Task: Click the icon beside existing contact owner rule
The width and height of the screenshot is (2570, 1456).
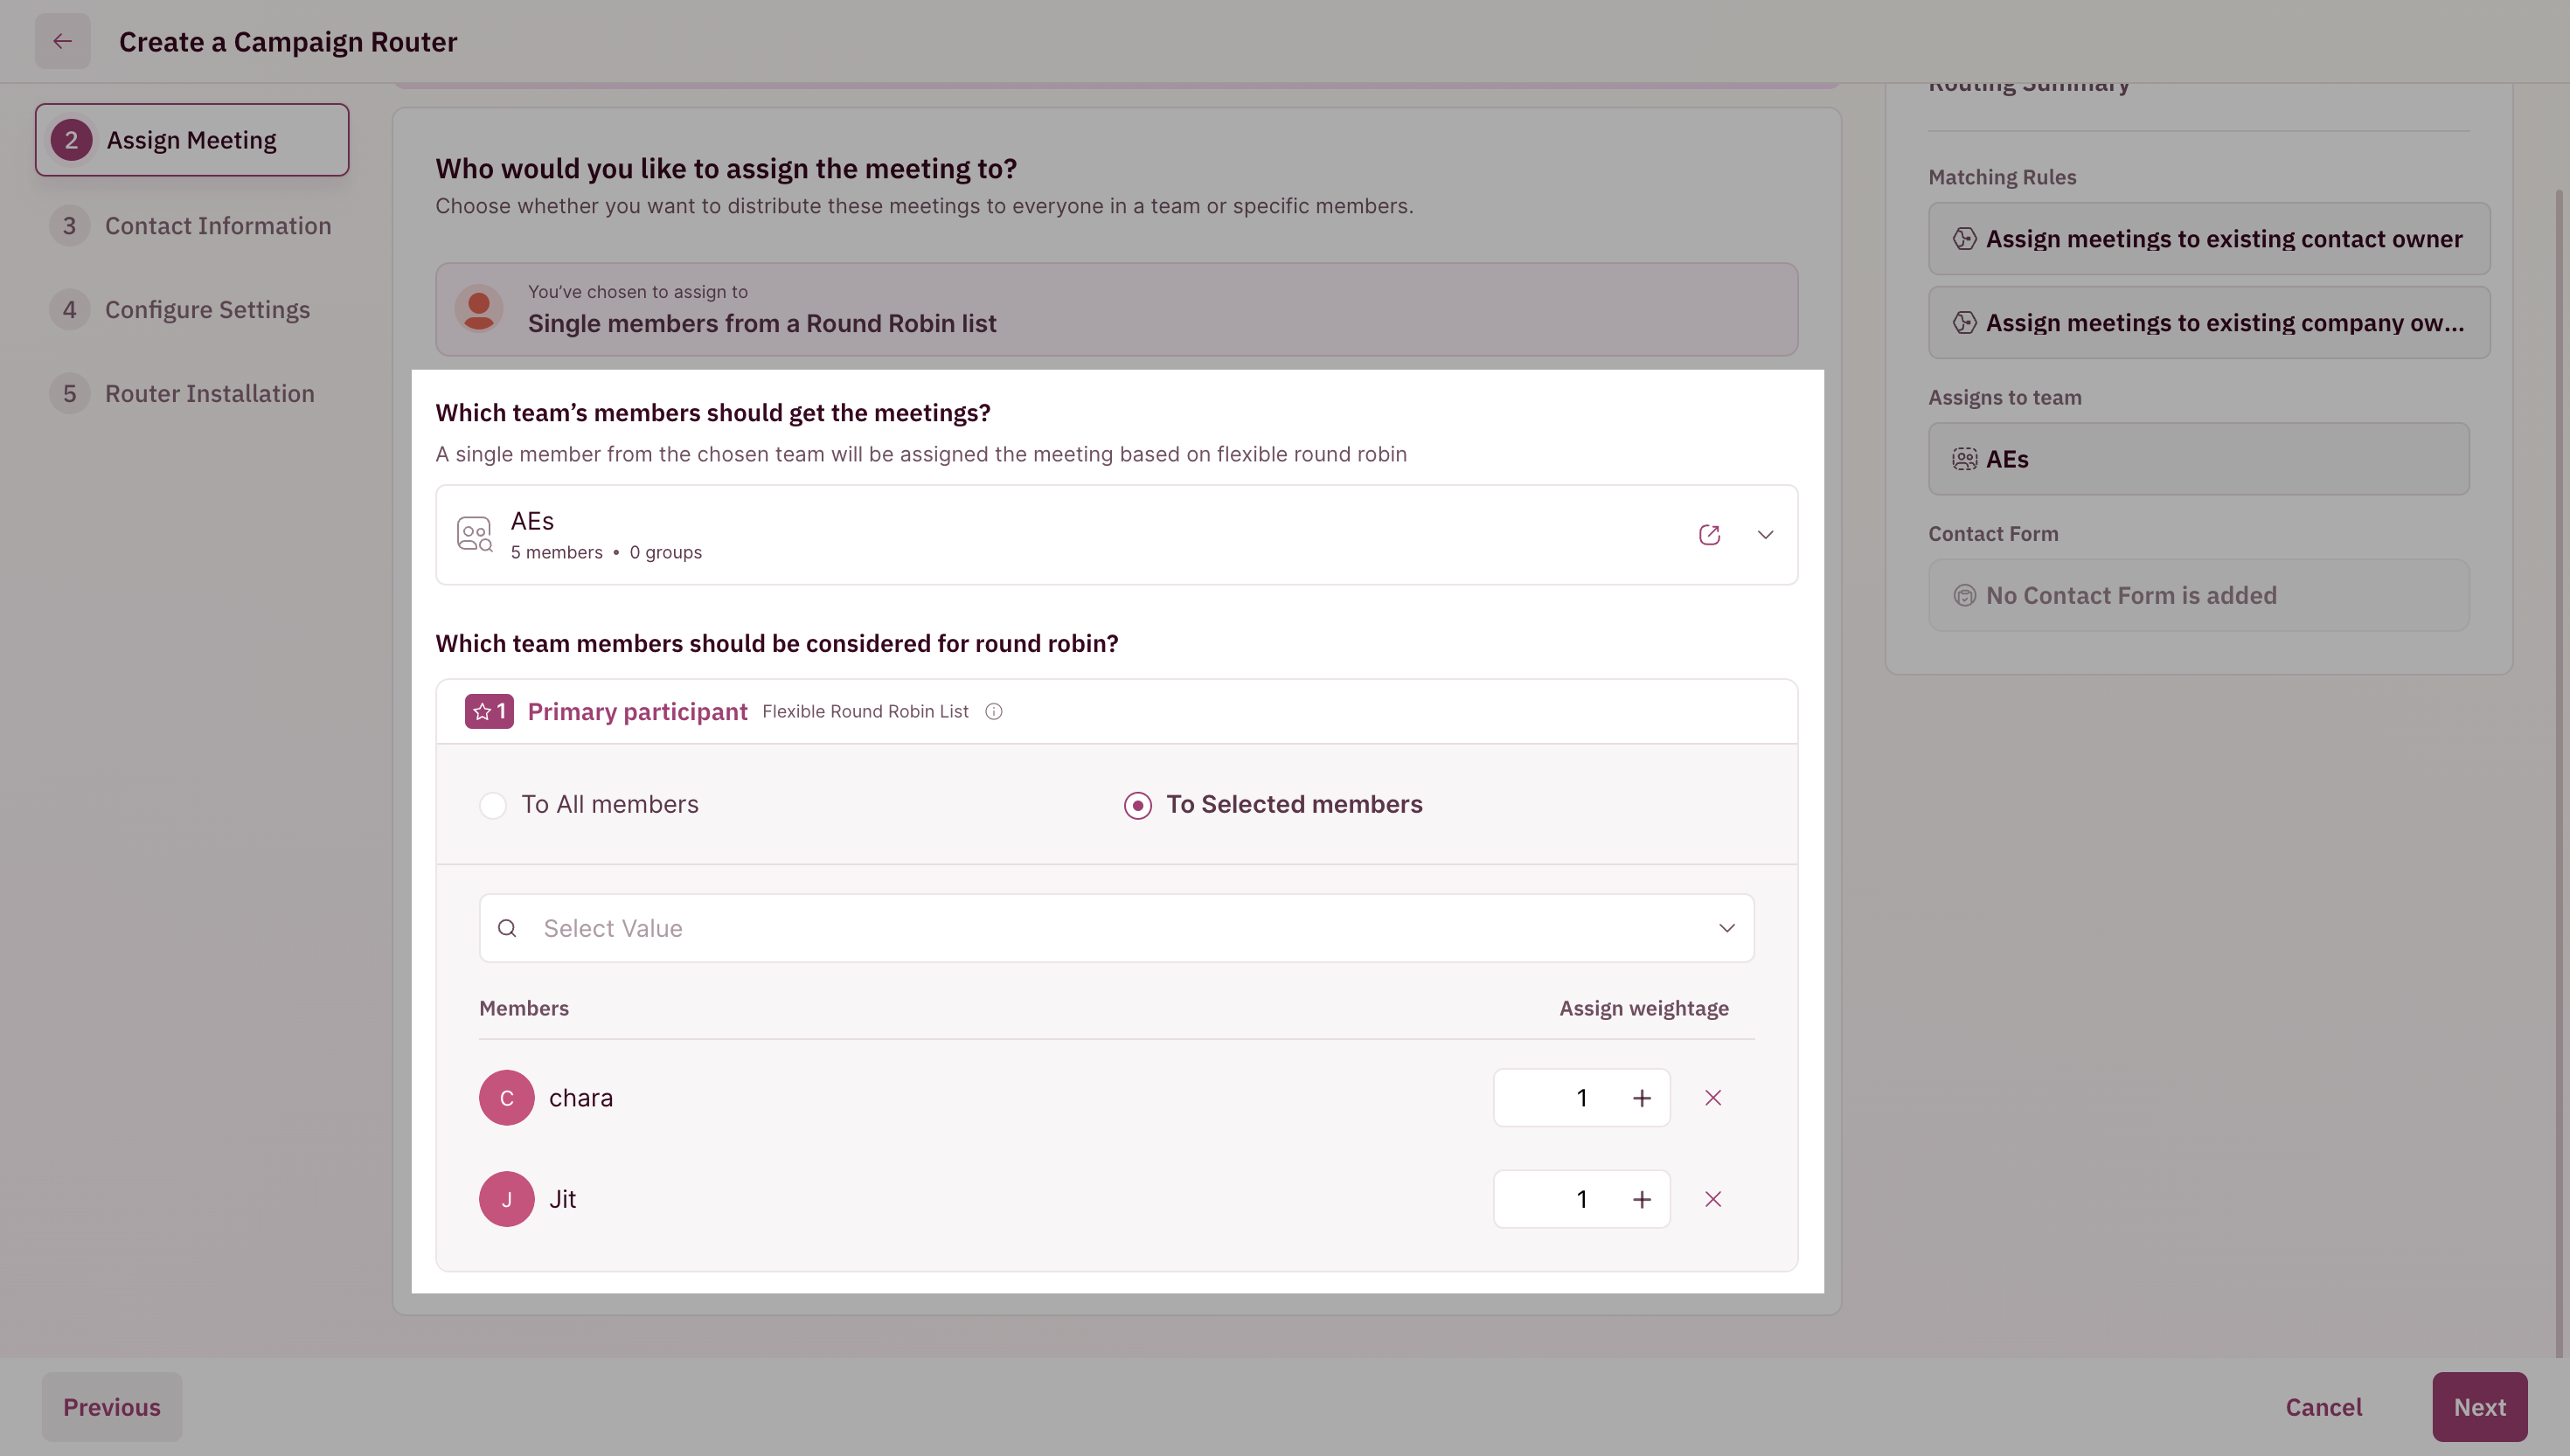Action: tap(1964, 239)
